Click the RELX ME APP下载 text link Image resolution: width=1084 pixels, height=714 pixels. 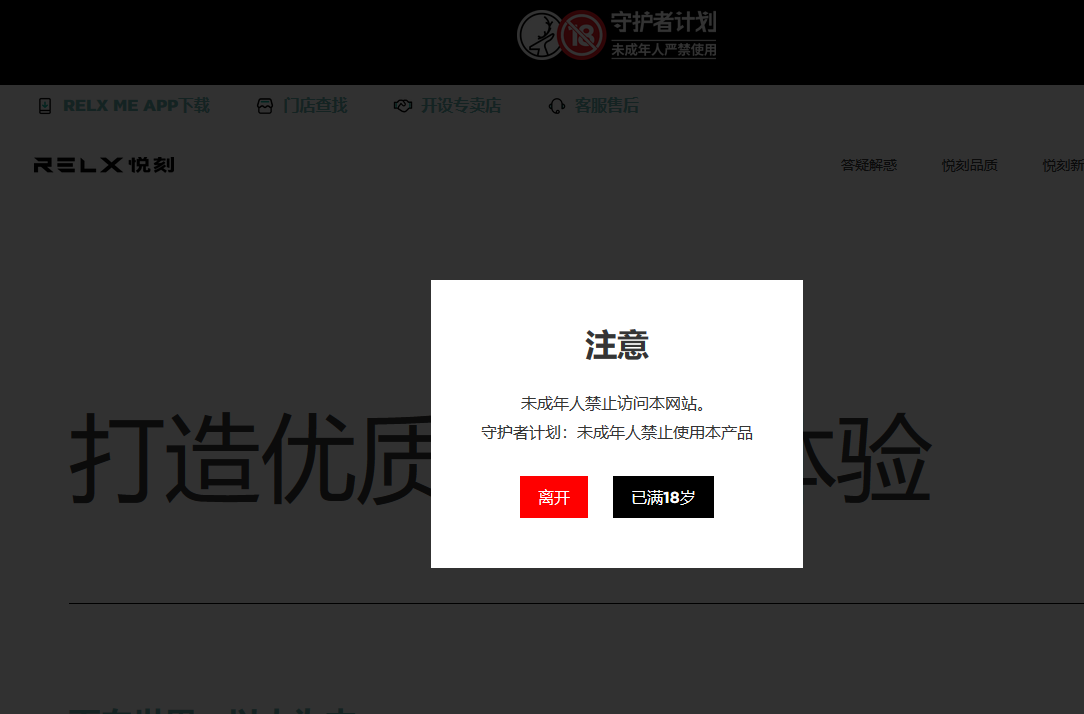[x=137, y=105]
